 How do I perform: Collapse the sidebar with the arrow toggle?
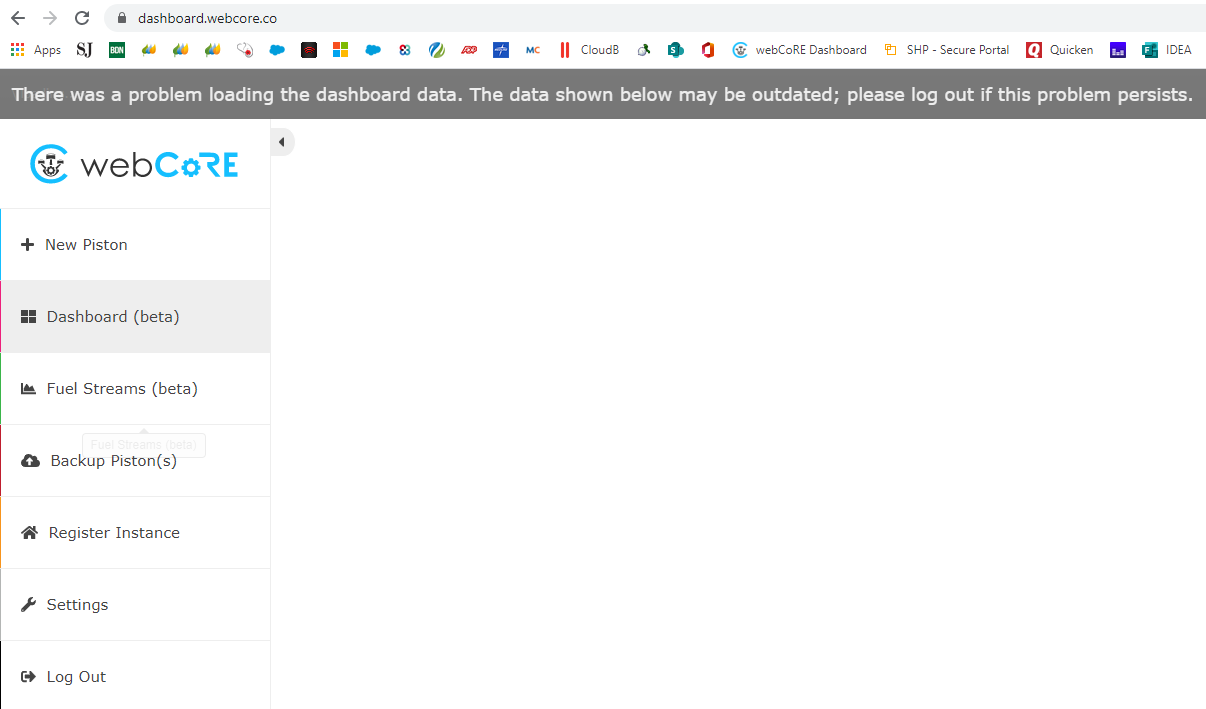click(281, 143)
